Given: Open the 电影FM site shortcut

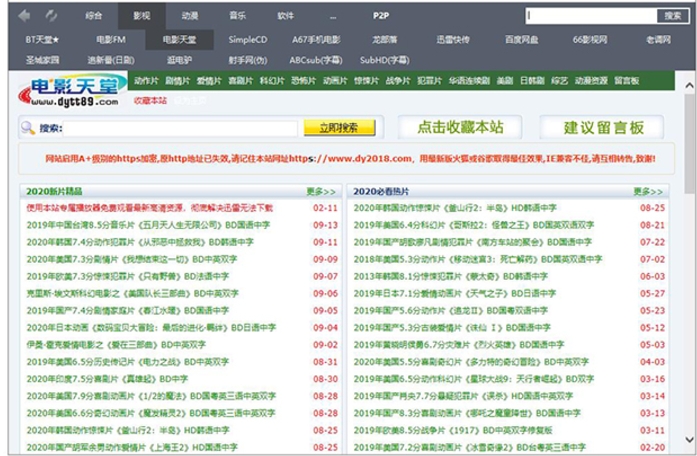Looking at the screenshot, I should [111, 40].
